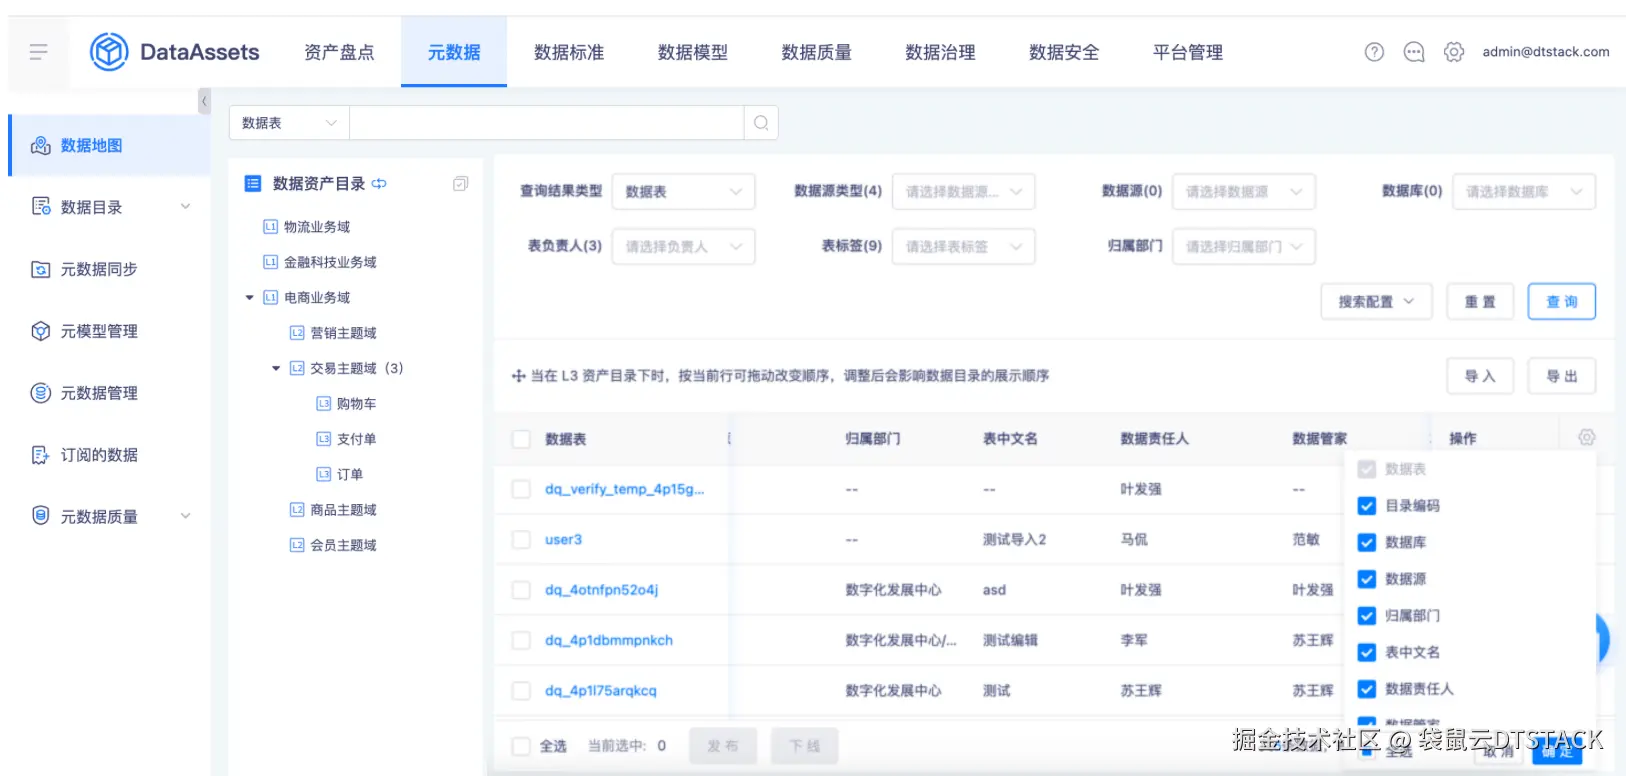
Task: Collapse the sidebar with the arrow handle
Action: (x=204, y=101)
